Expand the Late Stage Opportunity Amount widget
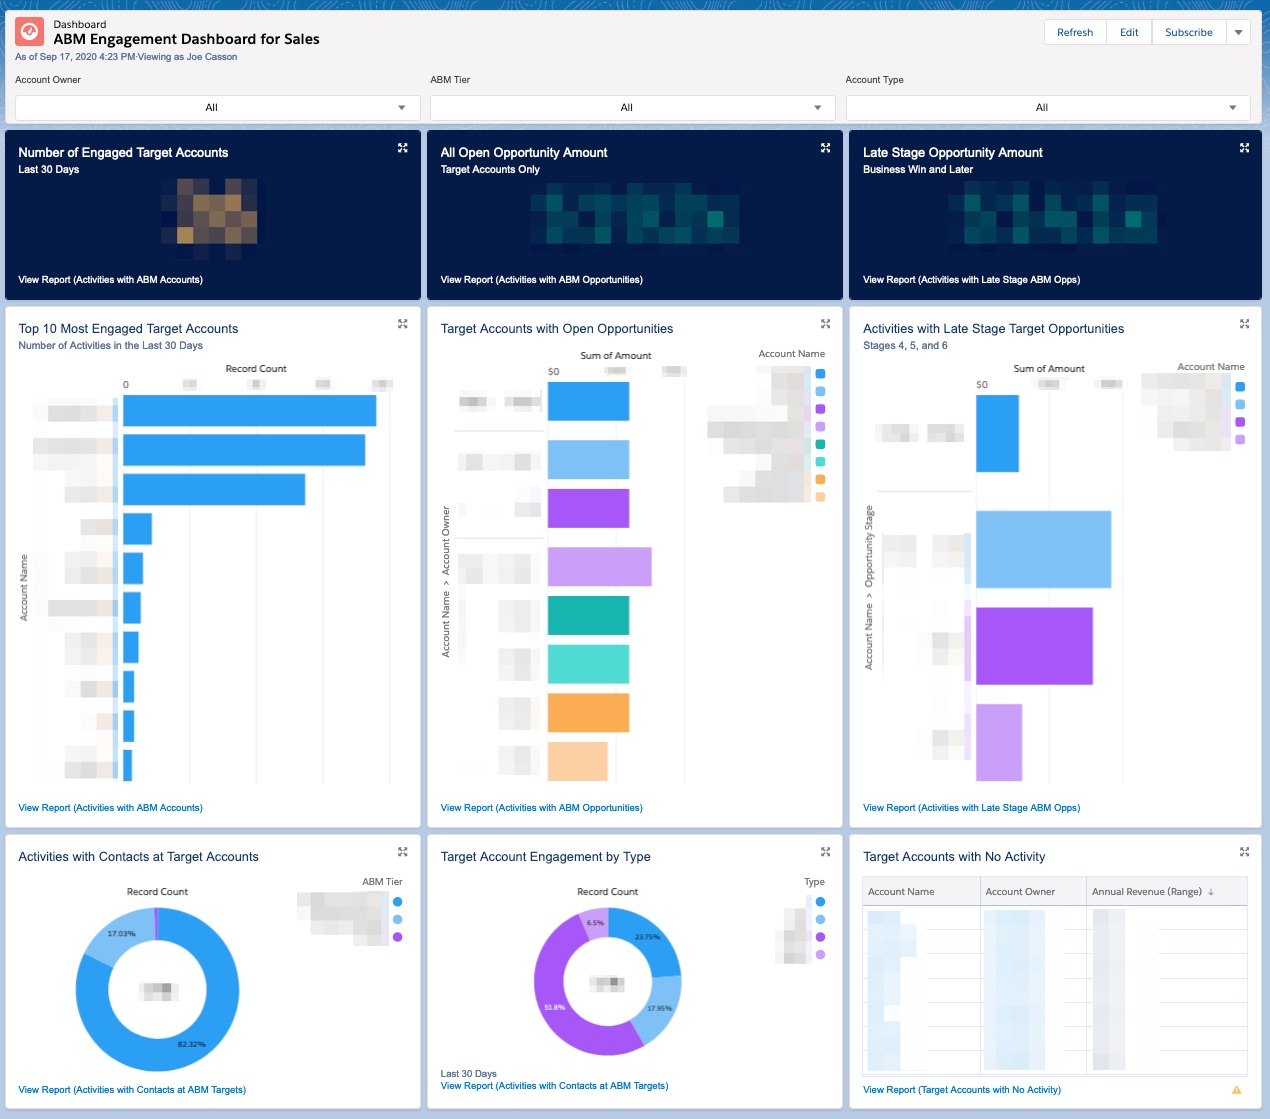The image size is (1270, 1119). tap(1244, 147)
